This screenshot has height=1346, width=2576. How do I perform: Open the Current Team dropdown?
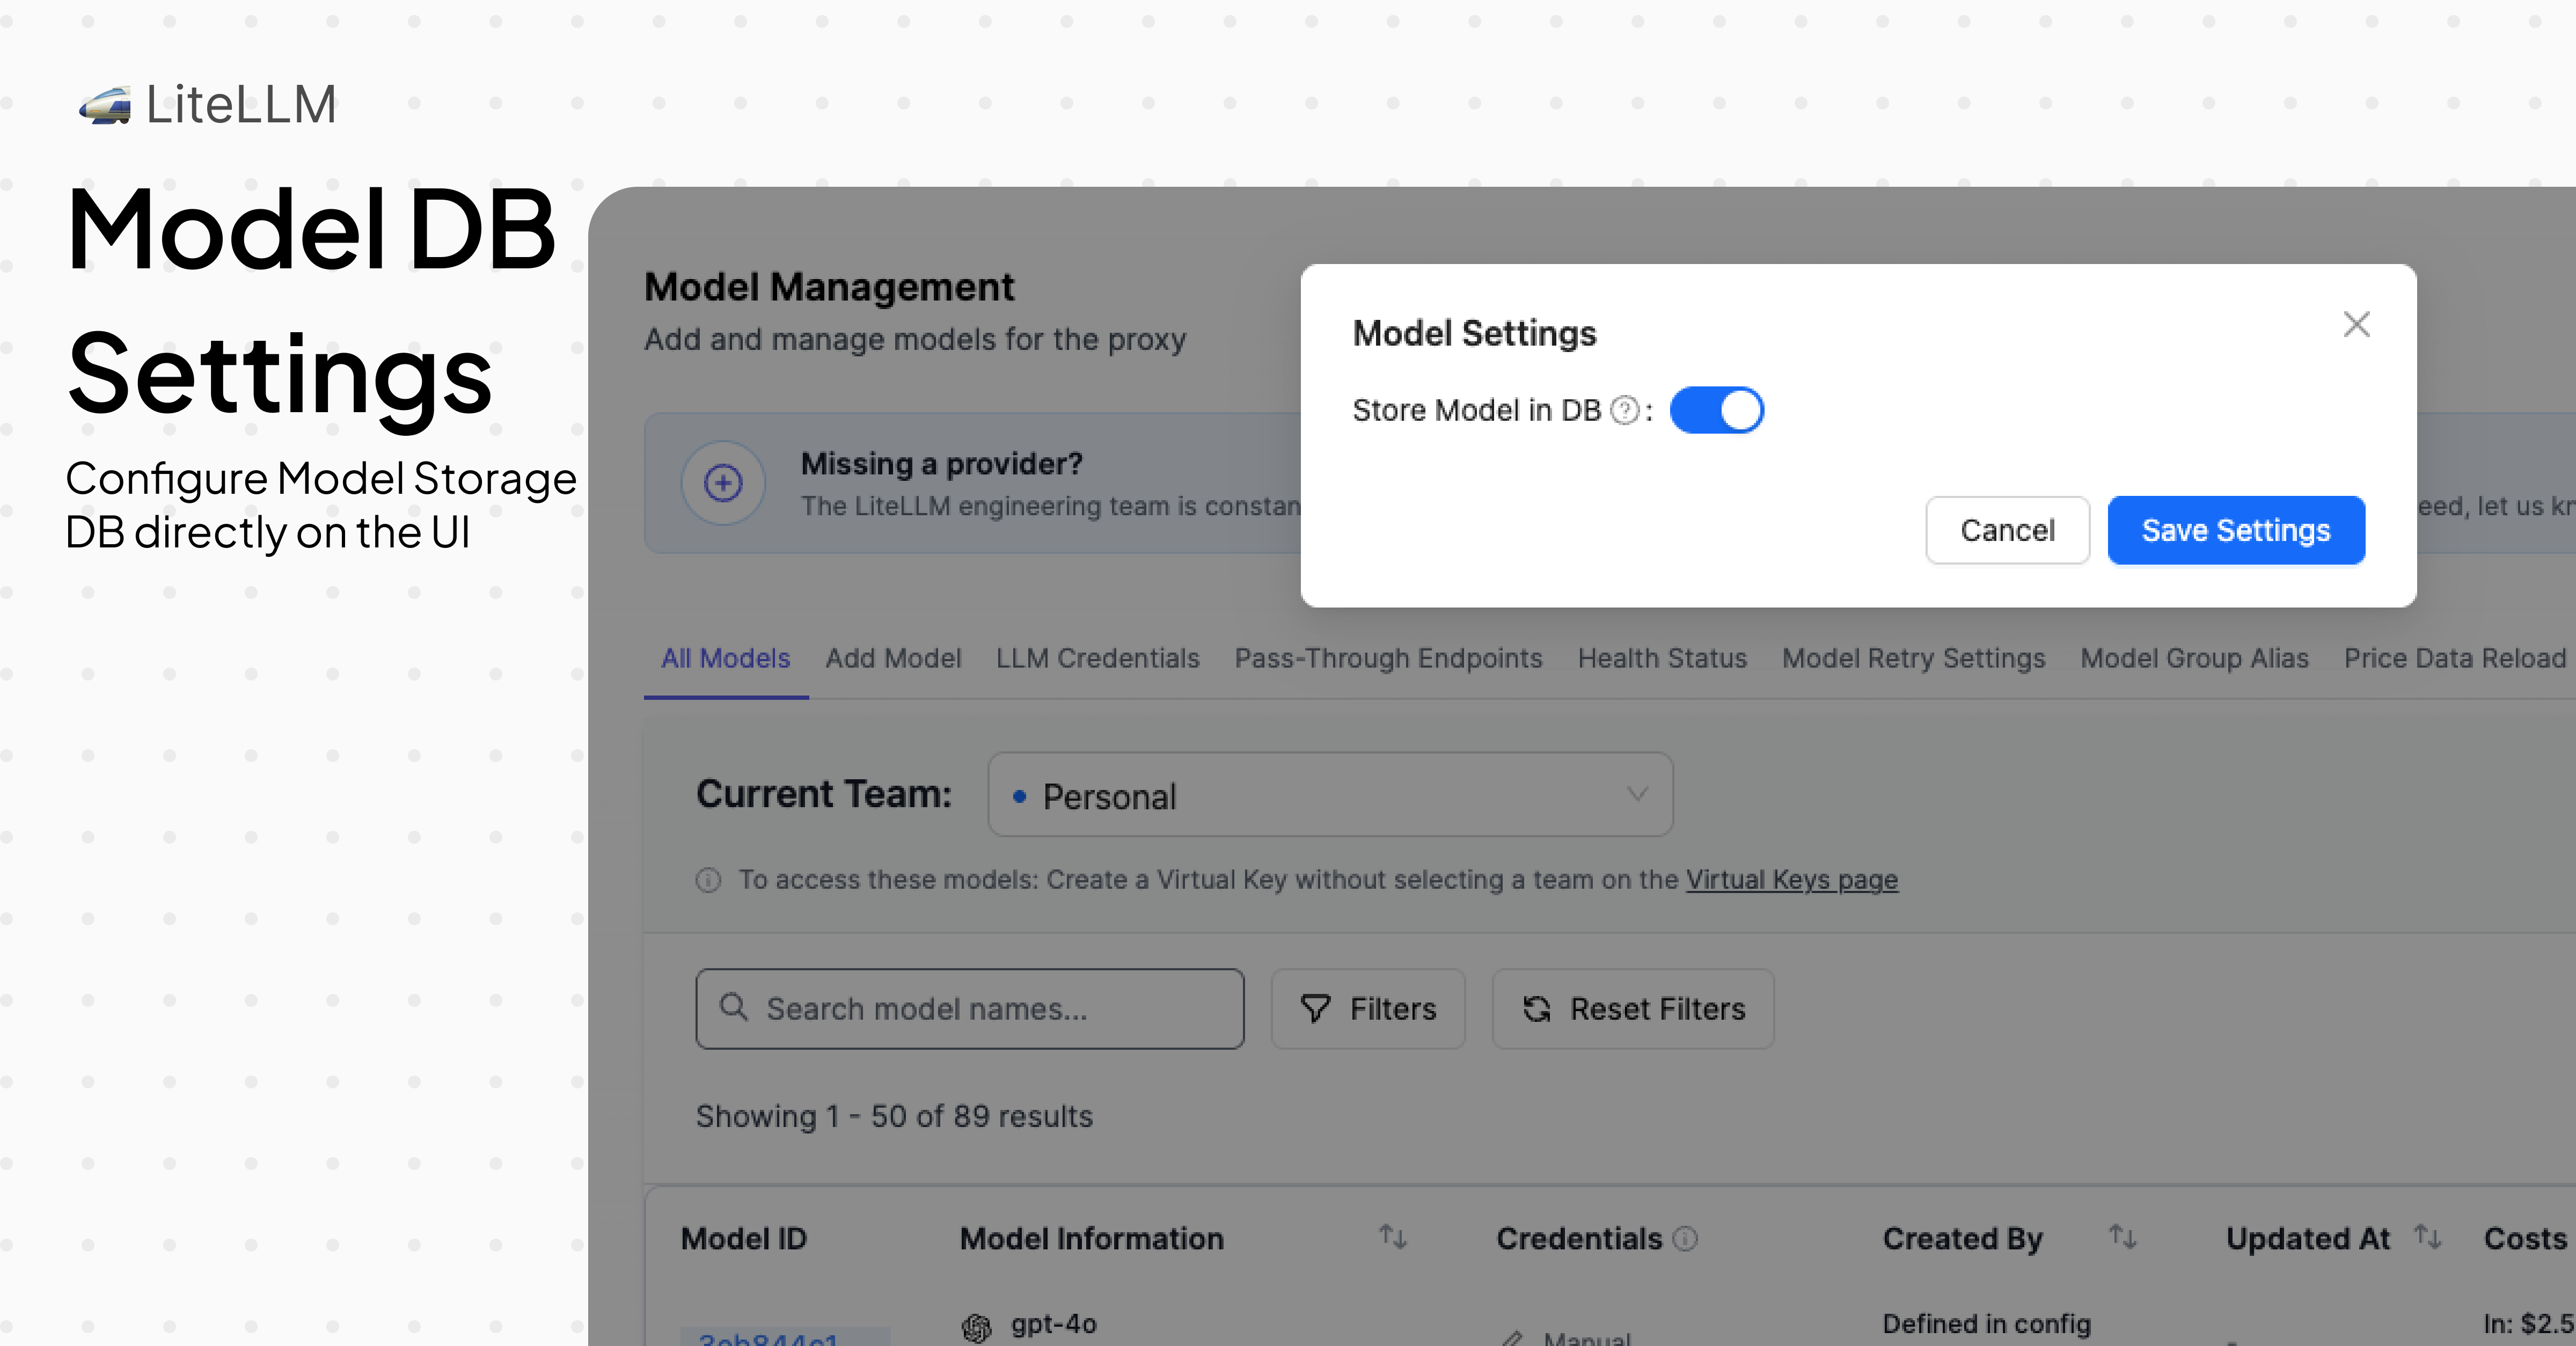coord(1330,795)
